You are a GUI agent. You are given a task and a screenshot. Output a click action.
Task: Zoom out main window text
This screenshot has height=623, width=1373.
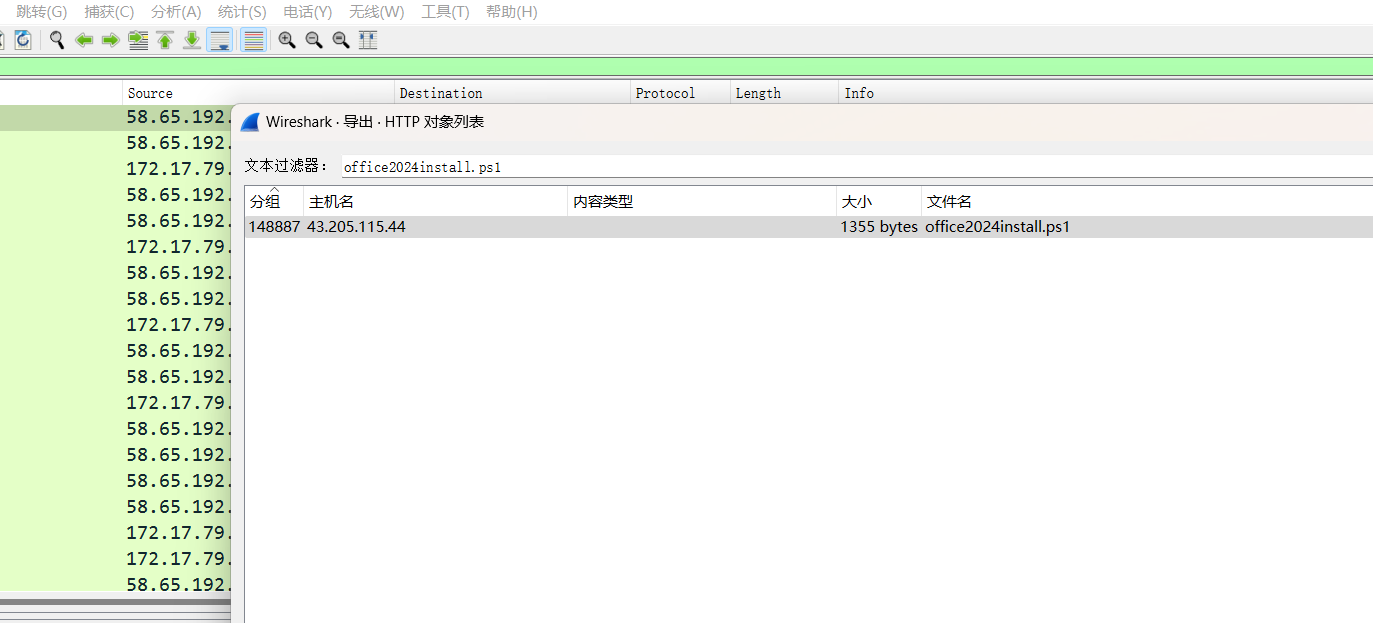pyautogui.click(x=314, y=40)
